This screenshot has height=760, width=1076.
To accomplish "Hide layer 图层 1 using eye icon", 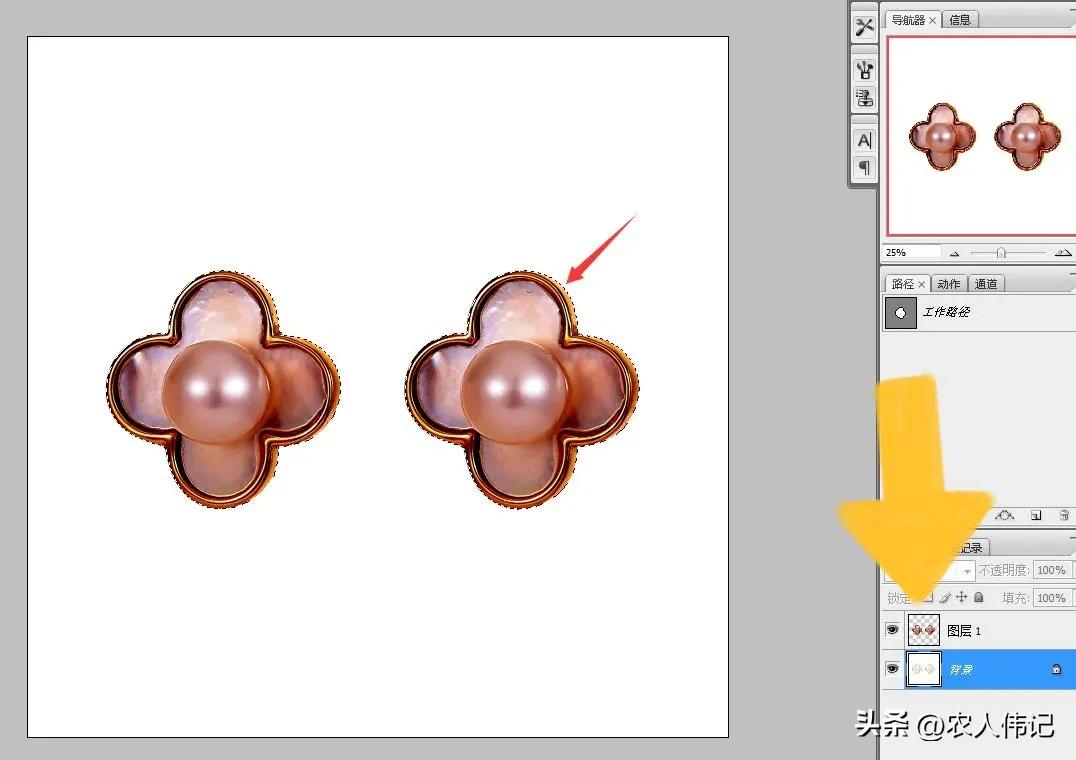I will point(893,630).
